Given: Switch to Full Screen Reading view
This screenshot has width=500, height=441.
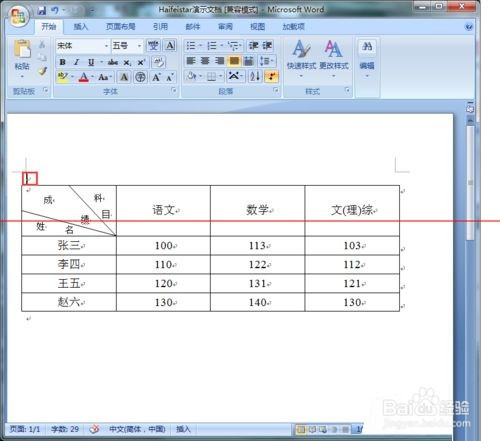Looking at the screenshot, I should [312, 429].
